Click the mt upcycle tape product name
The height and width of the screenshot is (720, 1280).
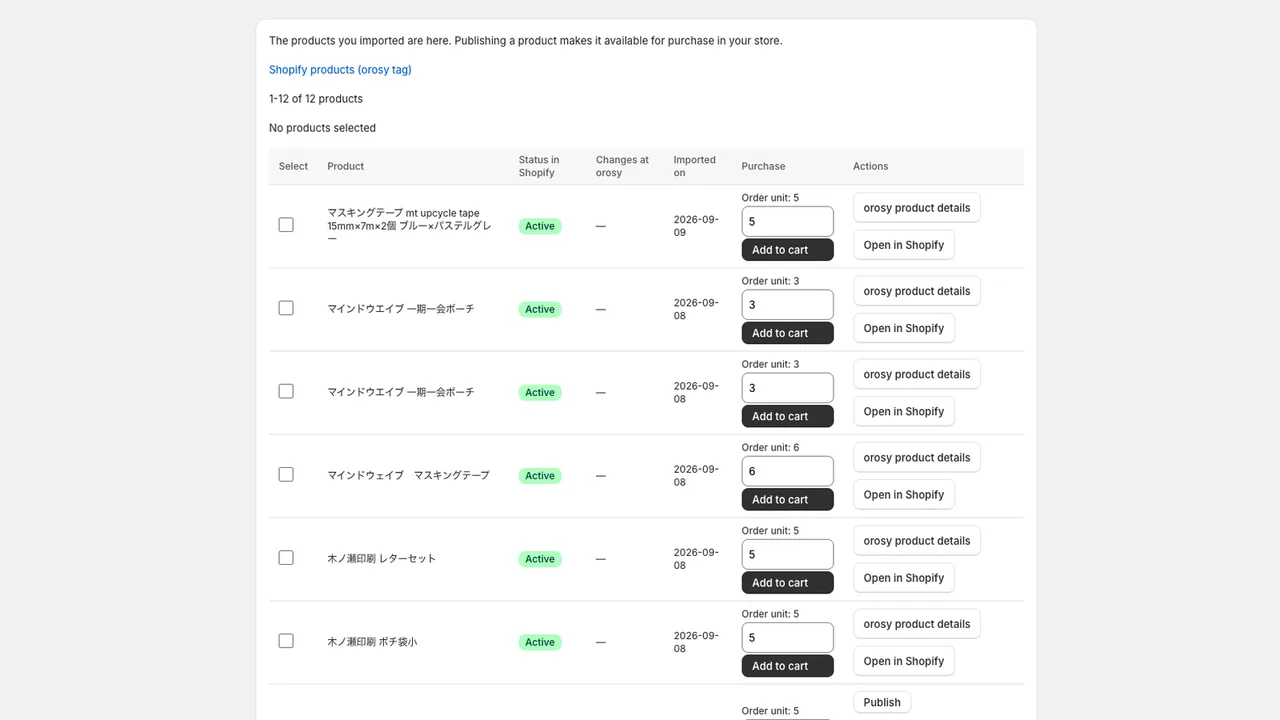coord(409,226)
